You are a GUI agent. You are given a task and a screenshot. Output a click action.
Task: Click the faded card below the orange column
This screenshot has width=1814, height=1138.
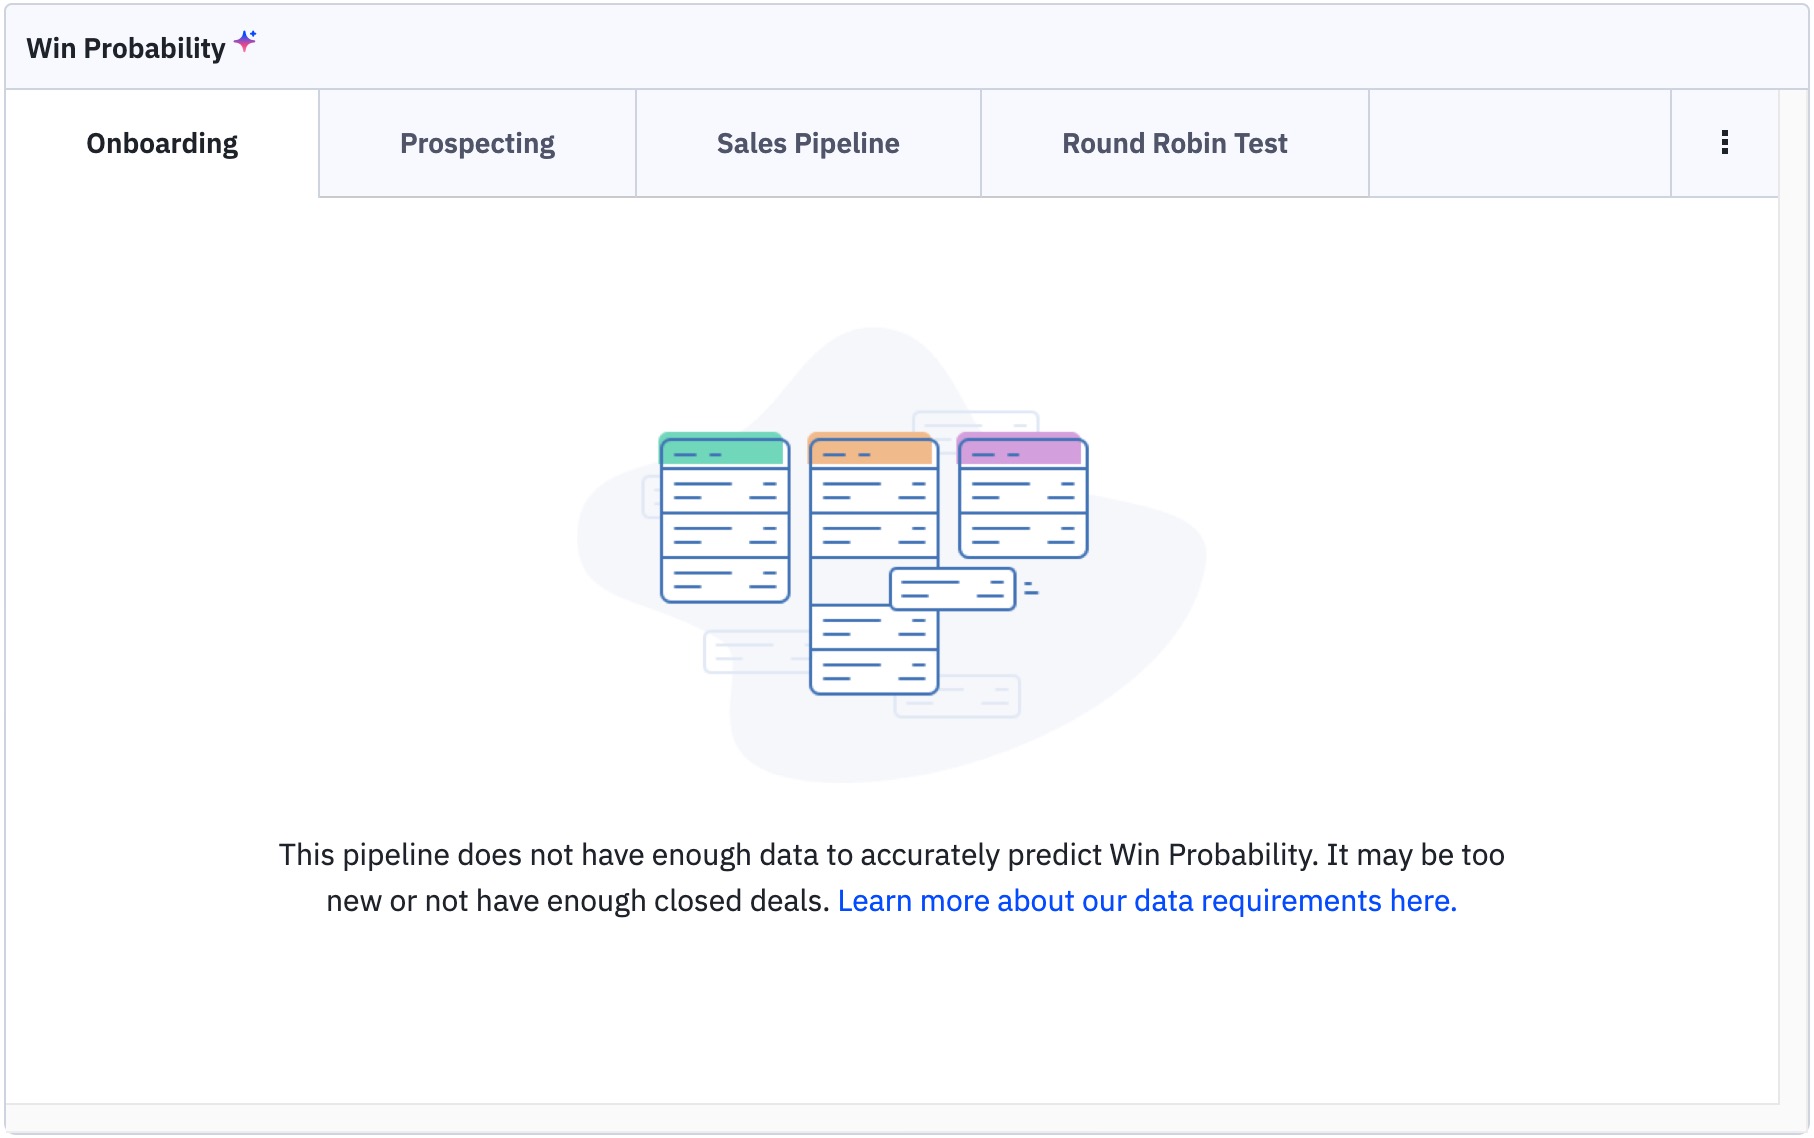coord(957,696)
